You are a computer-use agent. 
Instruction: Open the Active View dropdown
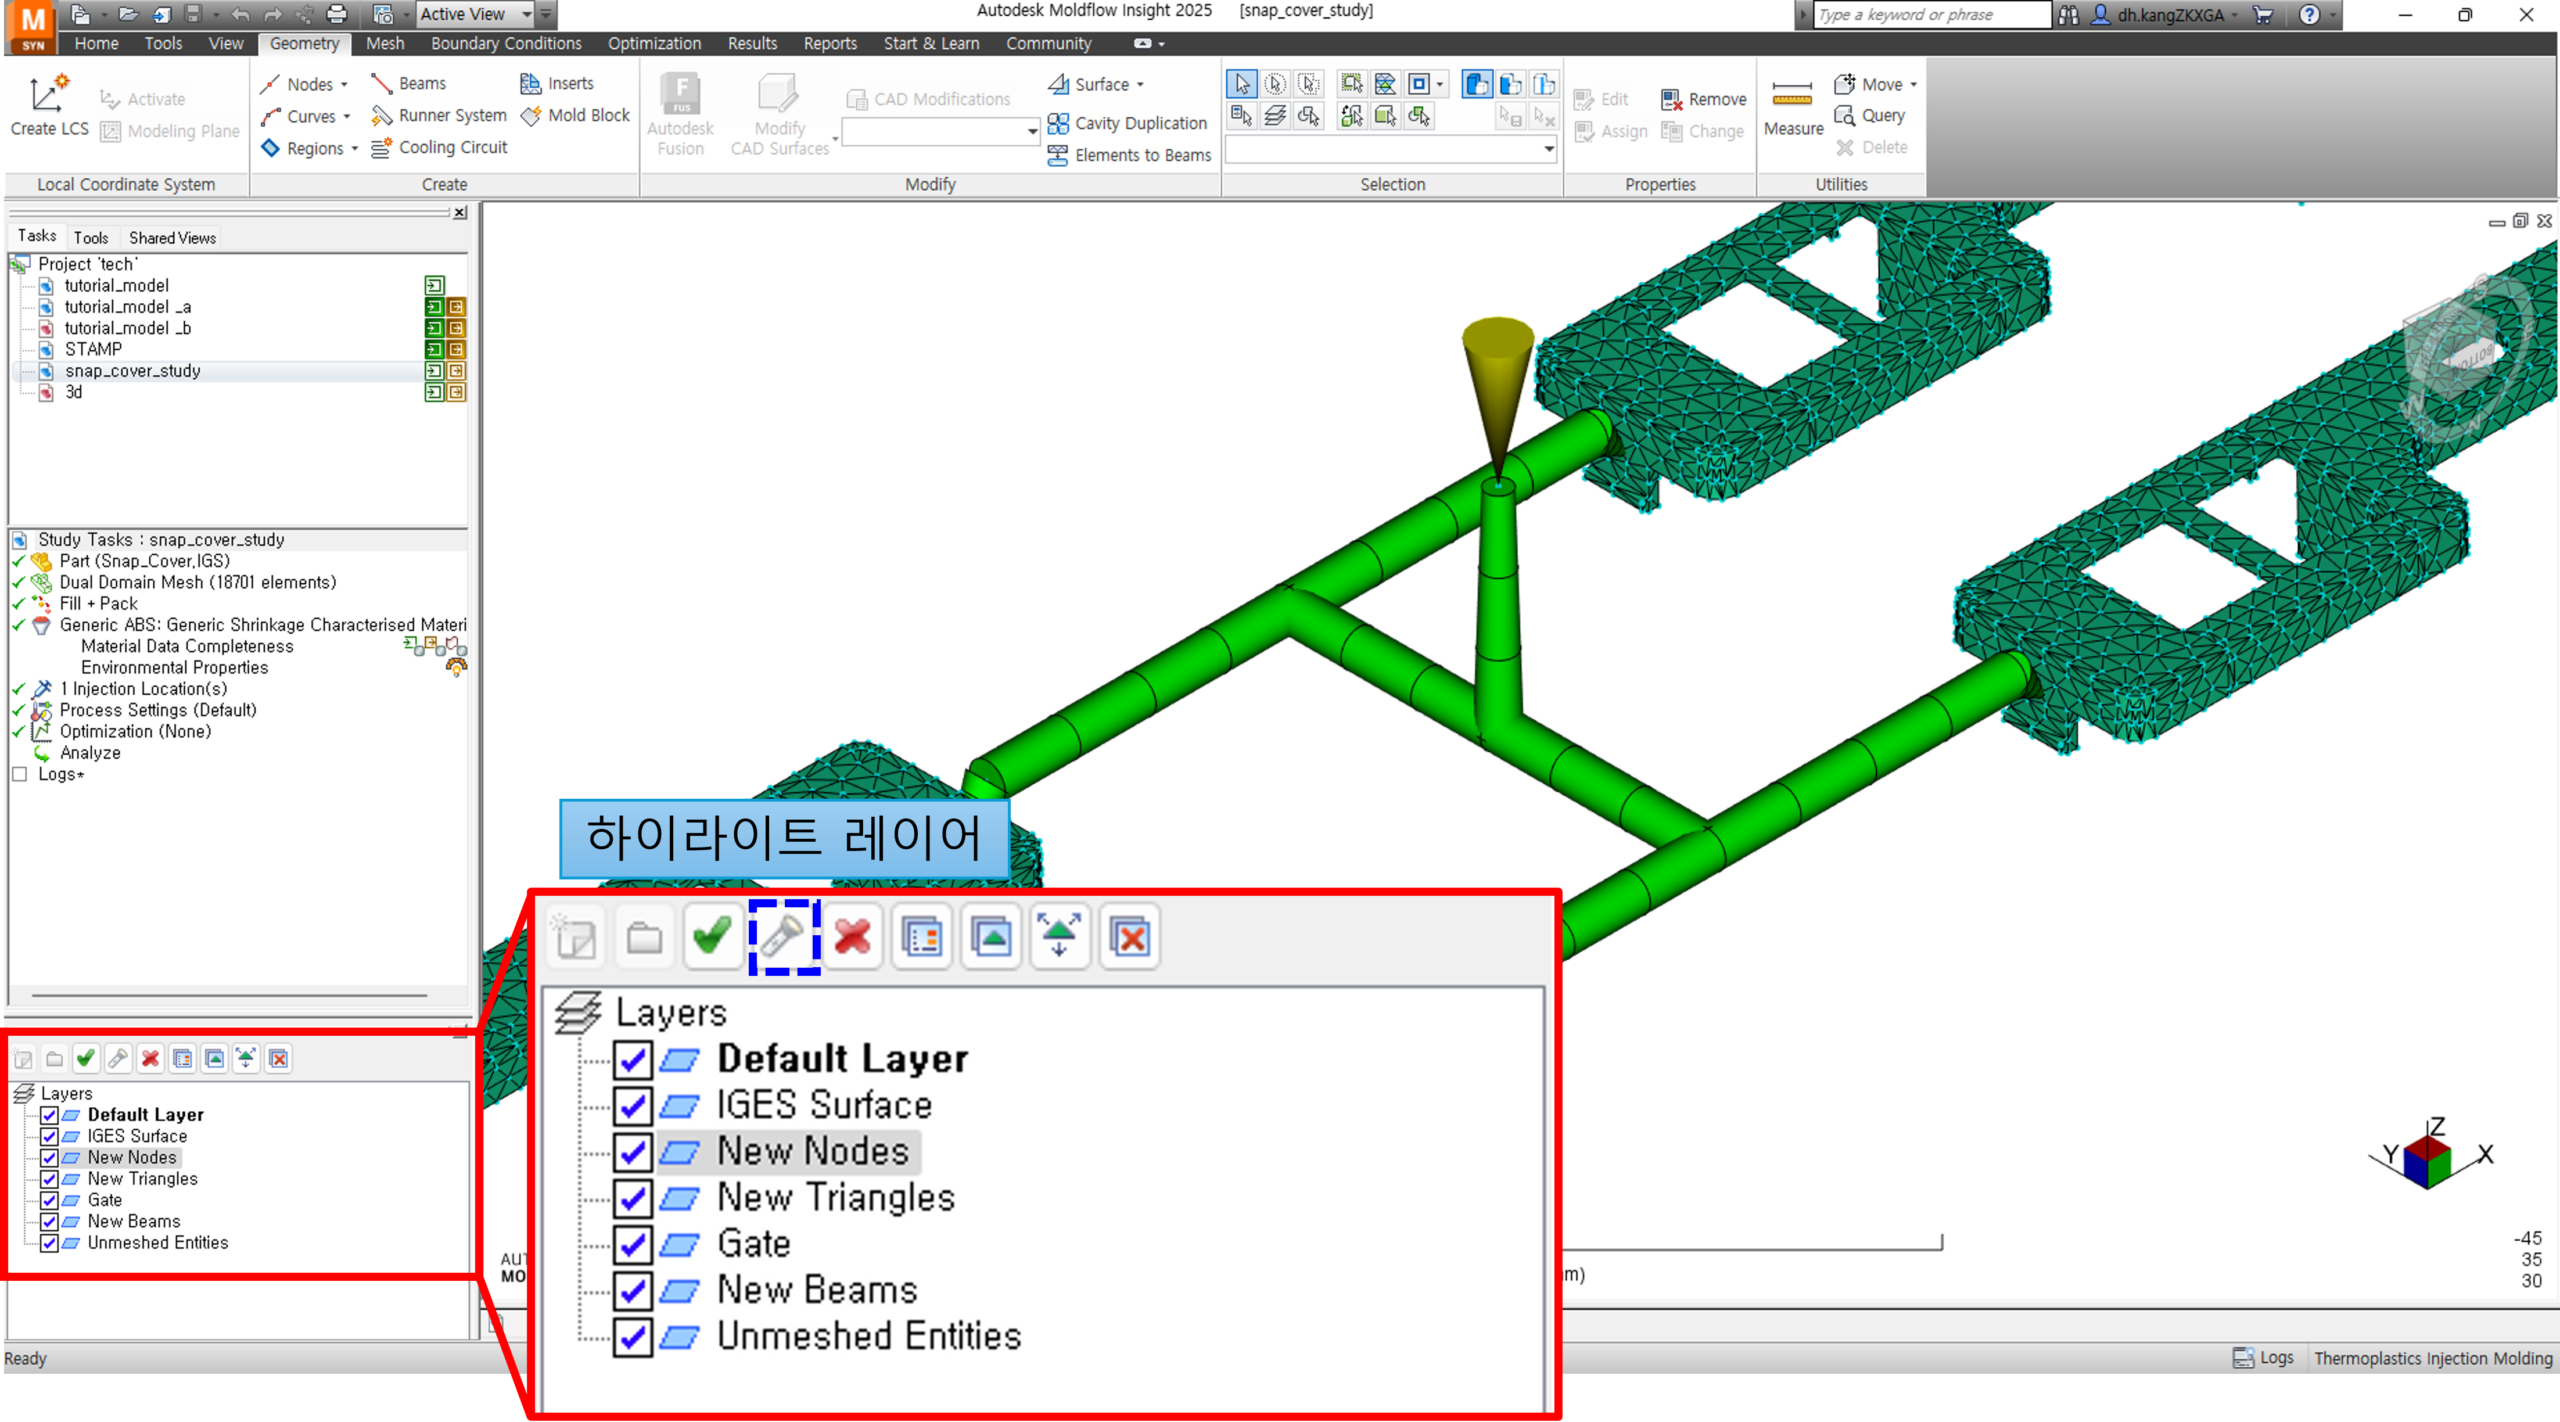(527, 14)
